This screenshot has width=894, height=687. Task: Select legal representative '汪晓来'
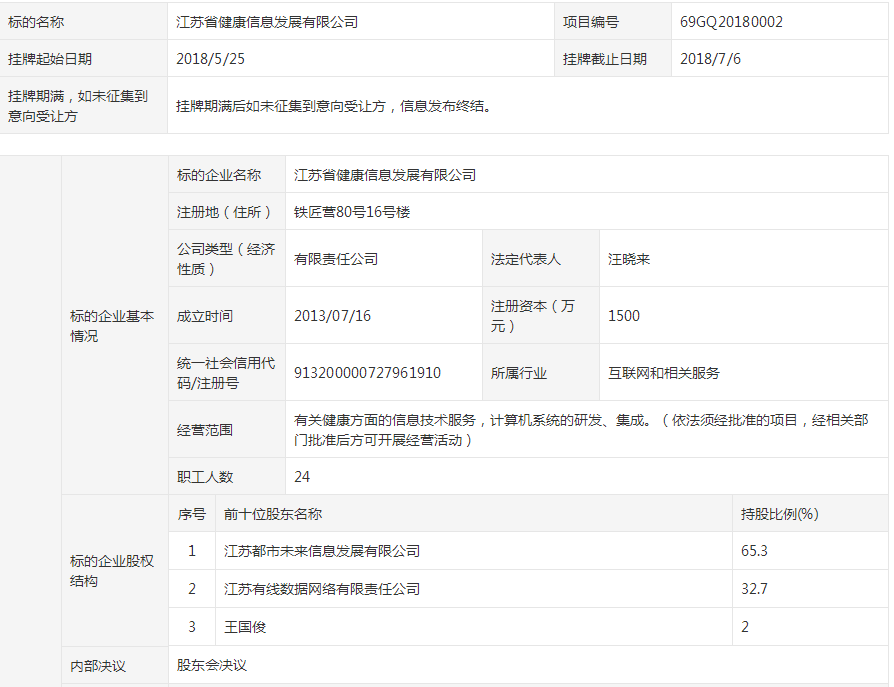pyautogui.click(x=629, y=259)
